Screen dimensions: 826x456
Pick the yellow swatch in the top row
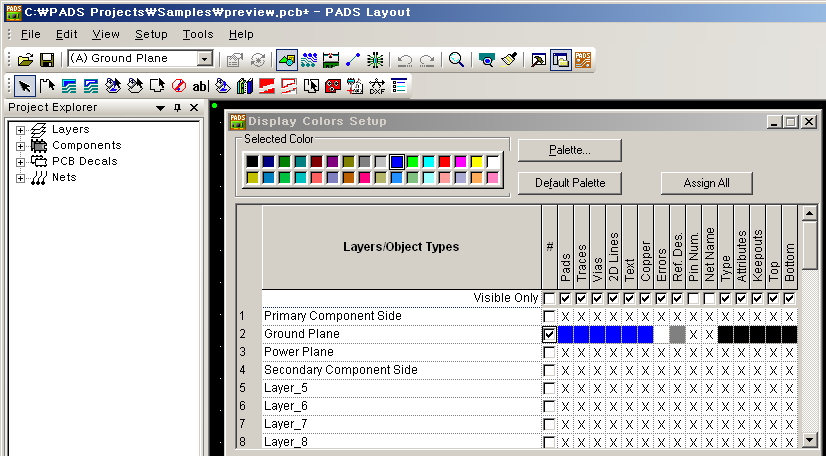click(477, 162)
